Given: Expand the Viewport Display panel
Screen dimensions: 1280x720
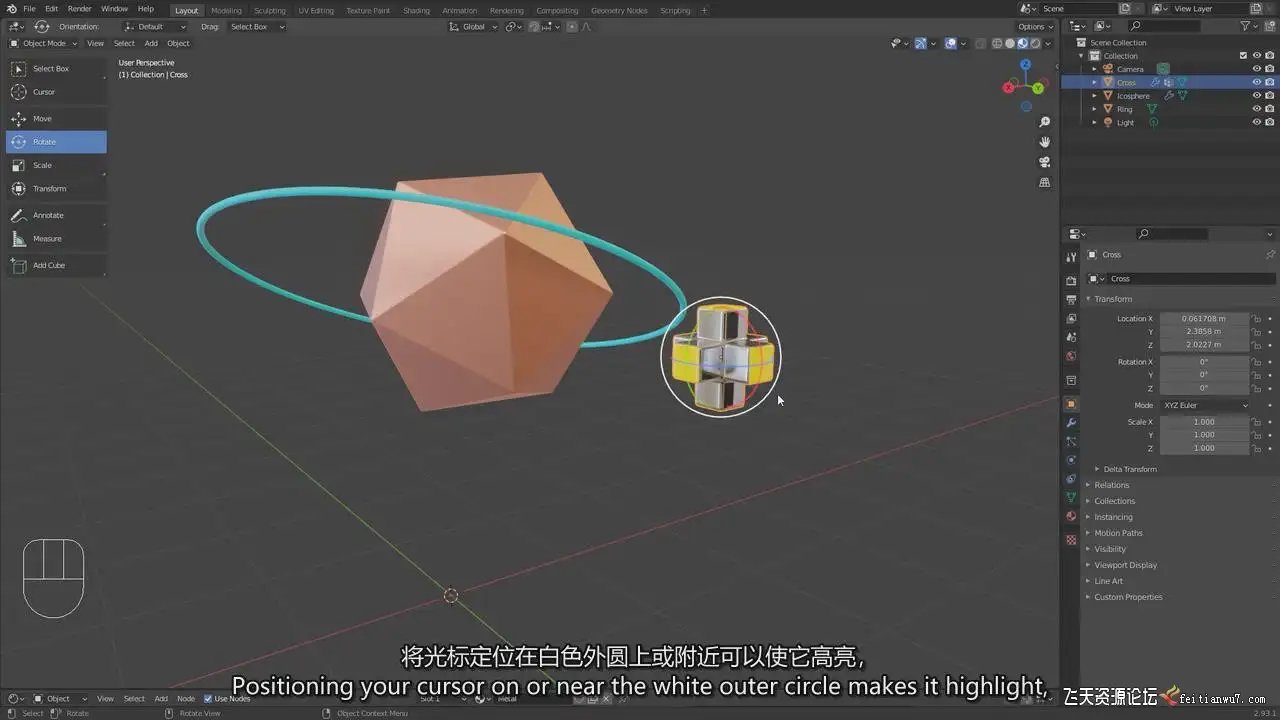Looking at the screenshot, I should click(1125, 565).
